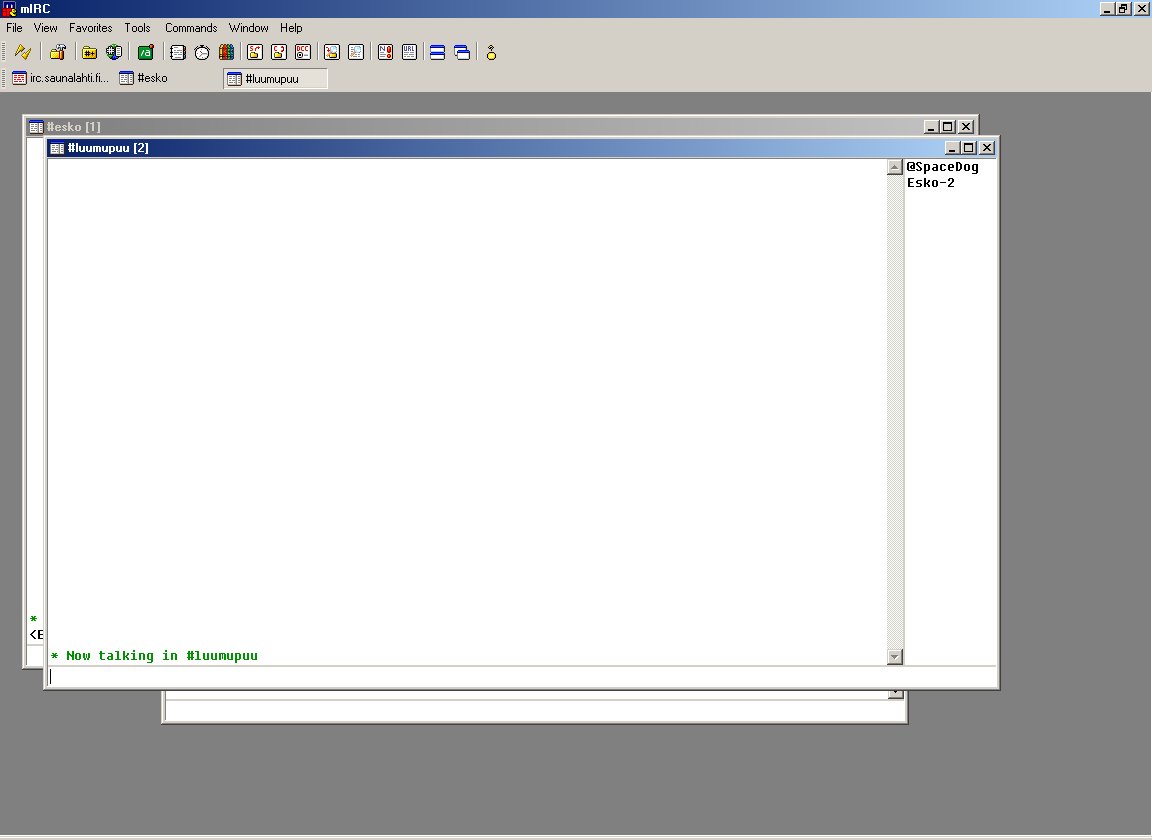Image resolution: width=1152 pixels, height=840 pixels.
Task: Select Esko-2 in the nick list
Action: [x=931, y=183]
